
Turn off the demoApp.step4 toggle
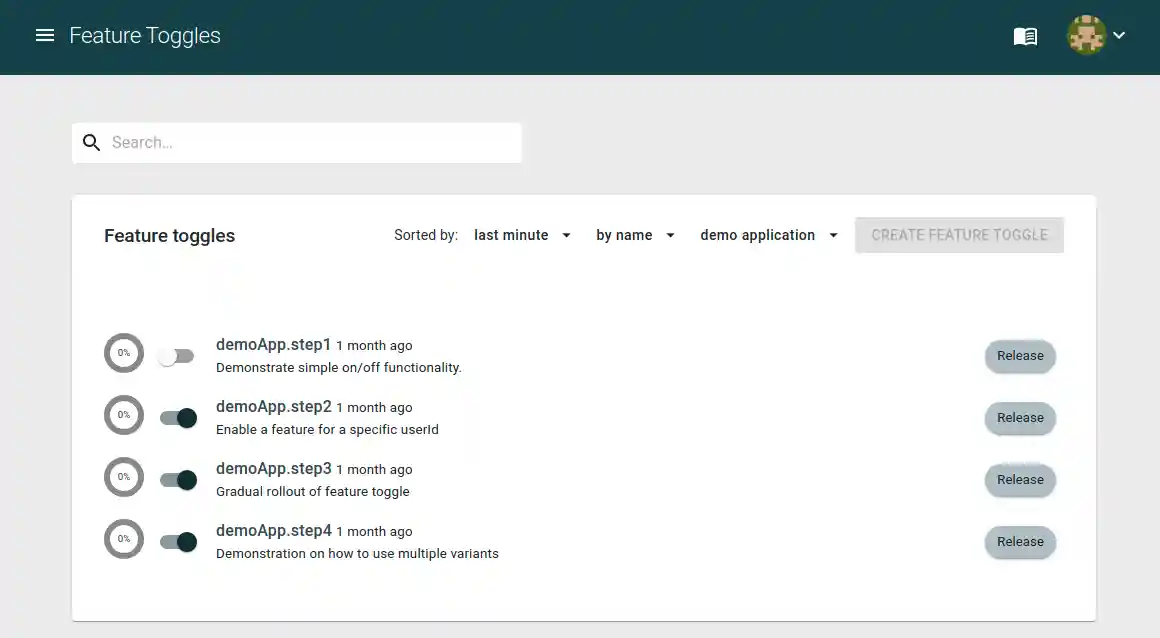click(x=177, y=541)
